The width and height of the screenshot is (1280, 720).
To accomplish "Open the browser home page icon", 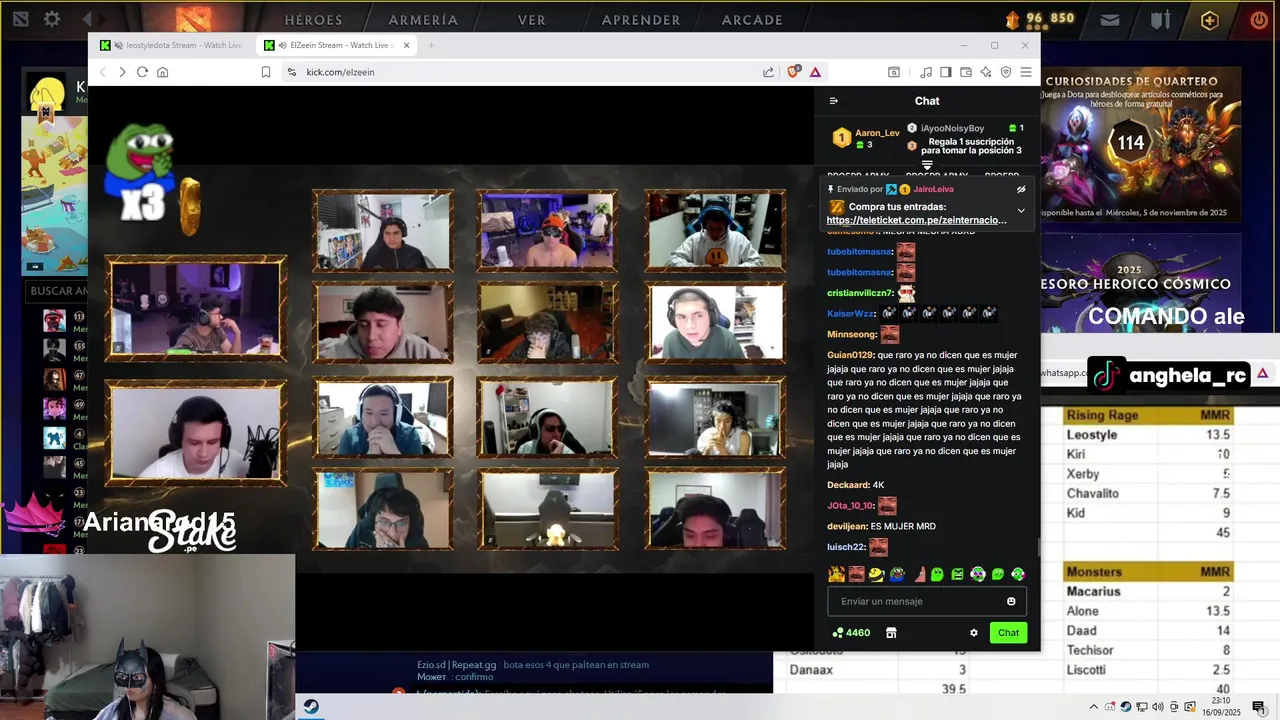I will click(163, 72).
